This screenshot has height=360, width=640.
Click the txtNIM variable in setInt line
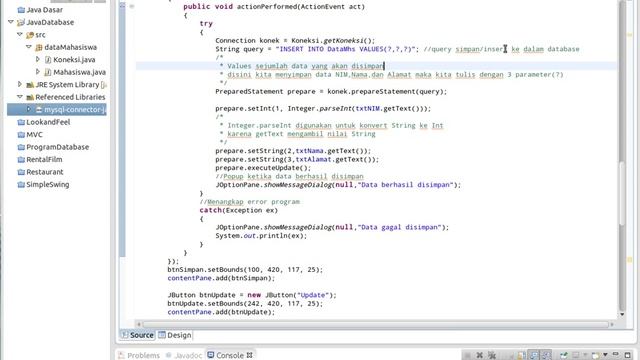pos(368,109)
